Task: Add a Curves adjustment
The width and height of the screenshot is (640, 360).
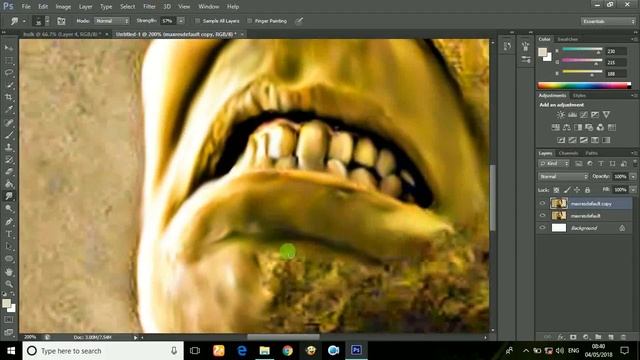Action: [584, 115]
